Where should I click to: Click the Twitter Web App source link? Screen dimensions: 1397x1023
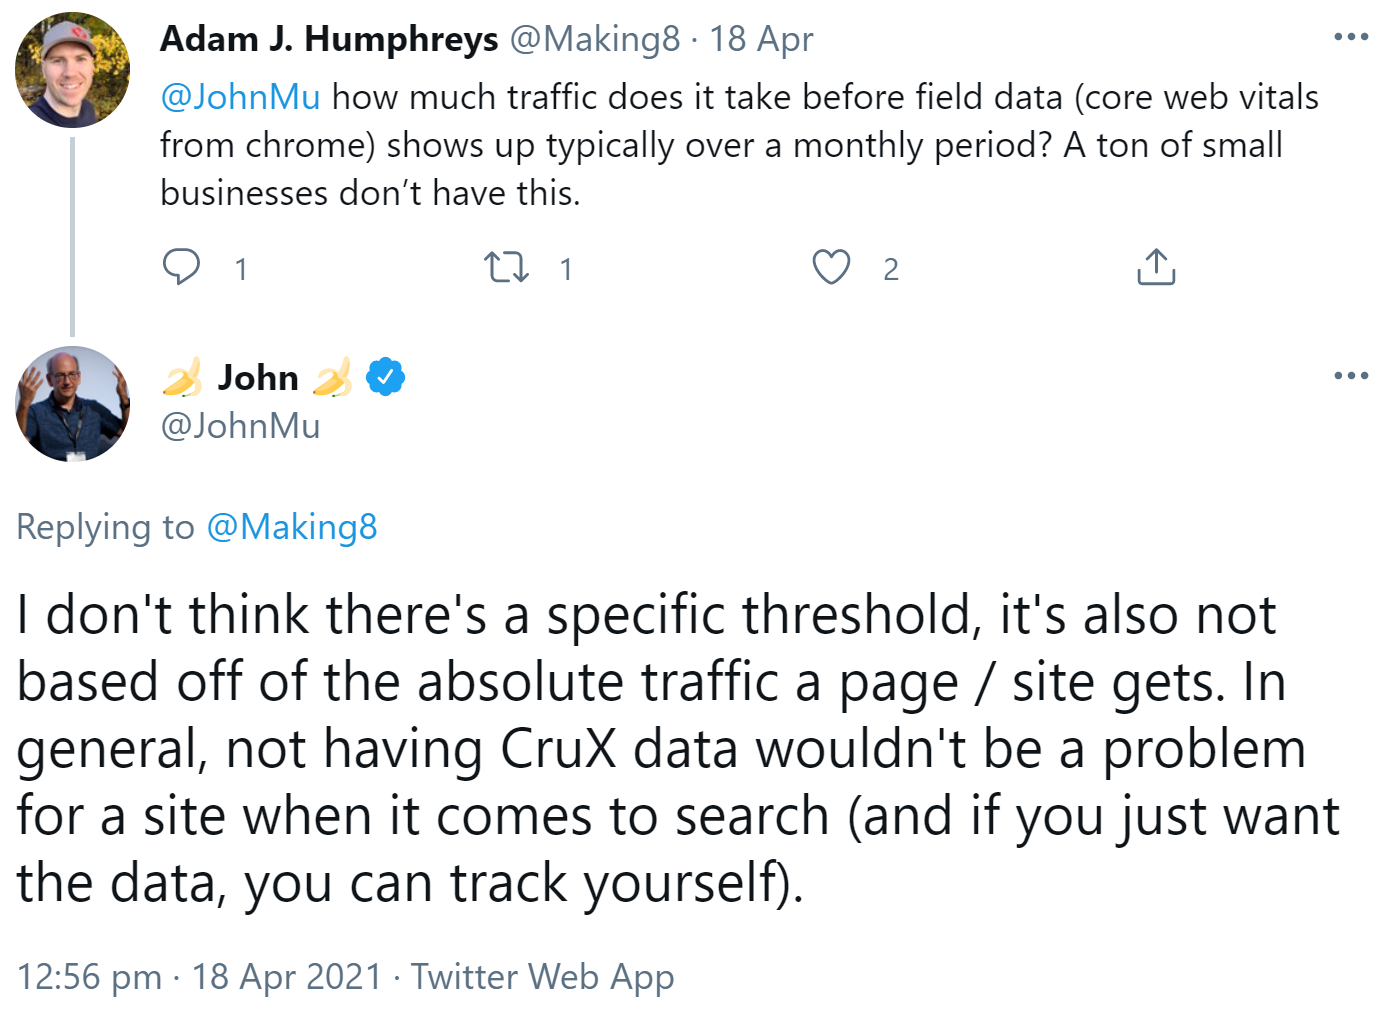pos(542,976)
